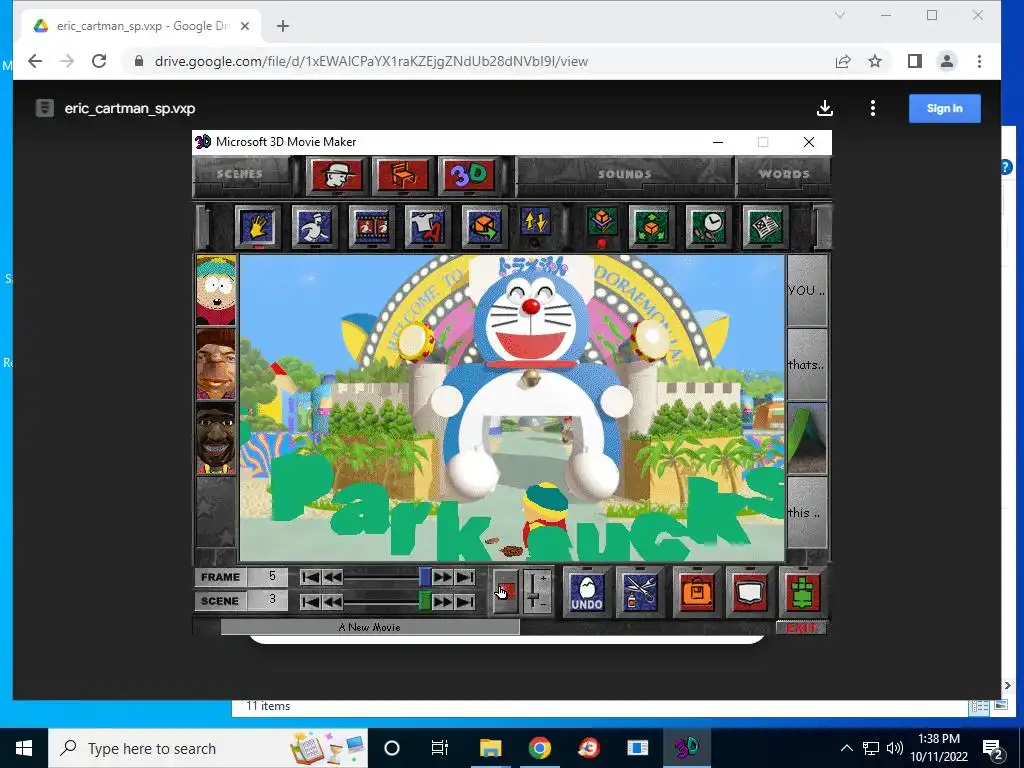Screen dimensions: 1024x768
Task: Select the green graphic entry in right panel
Action: pyautogui.click(x=807, y=438)
